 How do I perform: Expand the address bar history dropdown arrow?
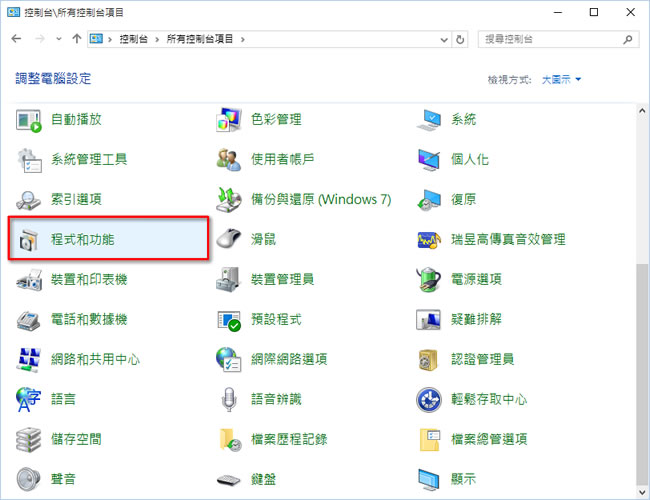444,40
